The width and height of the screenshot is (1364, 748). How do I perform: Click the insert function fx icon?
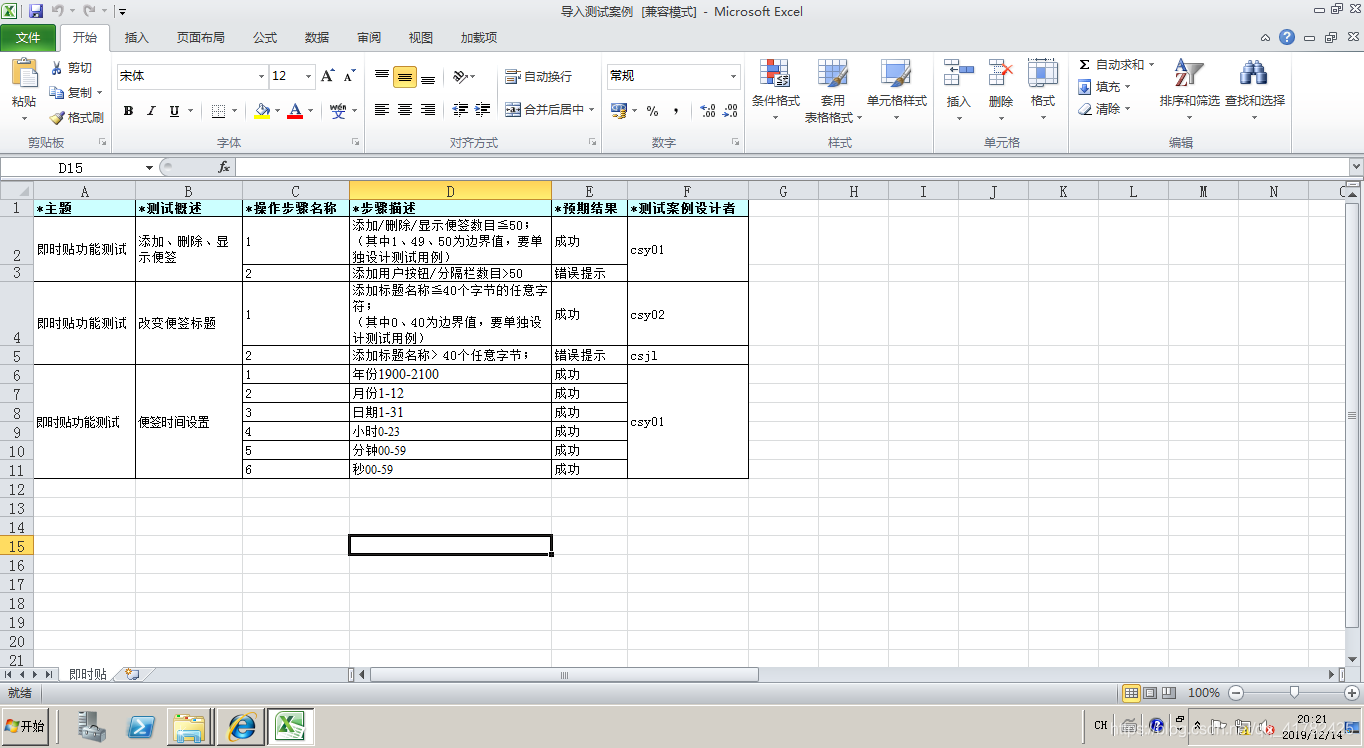[x=224, y=167]
